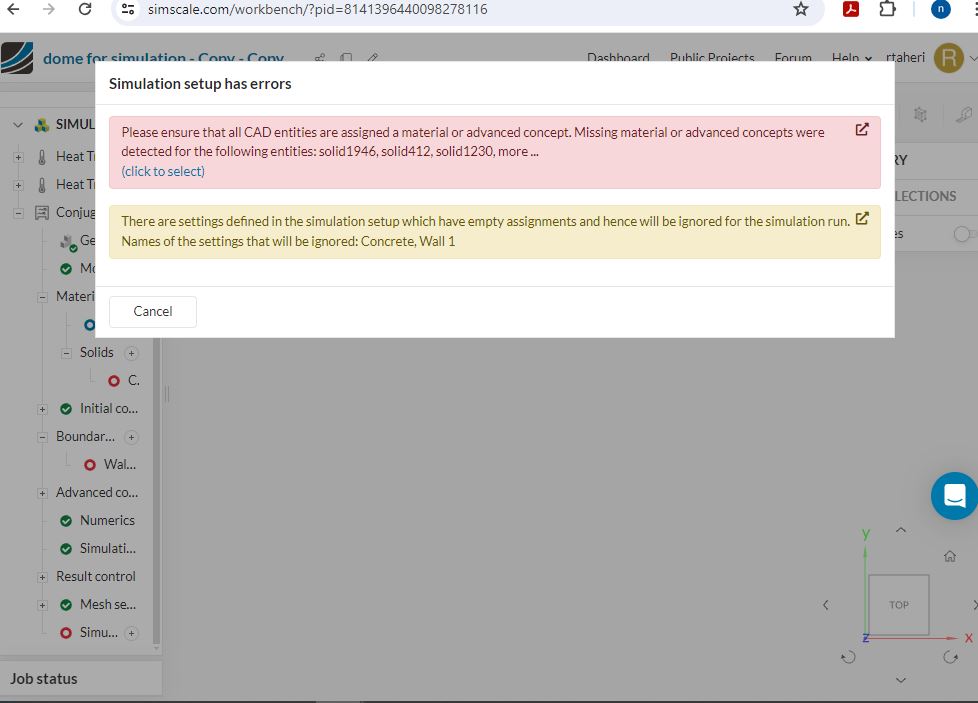The width and height of the screenshot is (978, 703).
Task: Open the browser extensions puzzle icon
Action: (x=886, y=9)
